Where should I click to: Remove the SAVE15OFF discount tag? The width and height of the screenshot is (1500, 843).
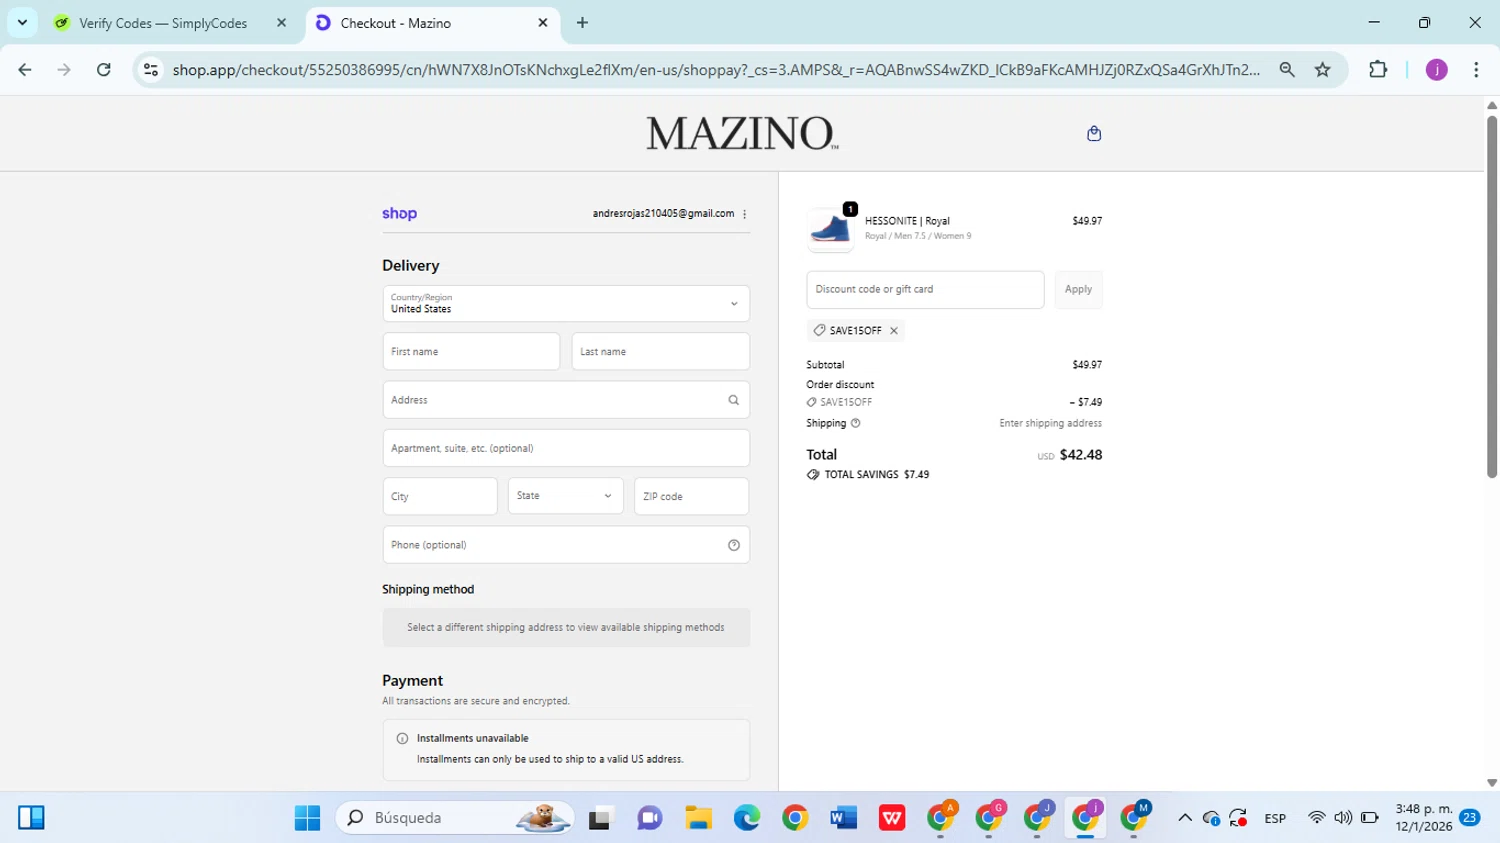point(894,331)
